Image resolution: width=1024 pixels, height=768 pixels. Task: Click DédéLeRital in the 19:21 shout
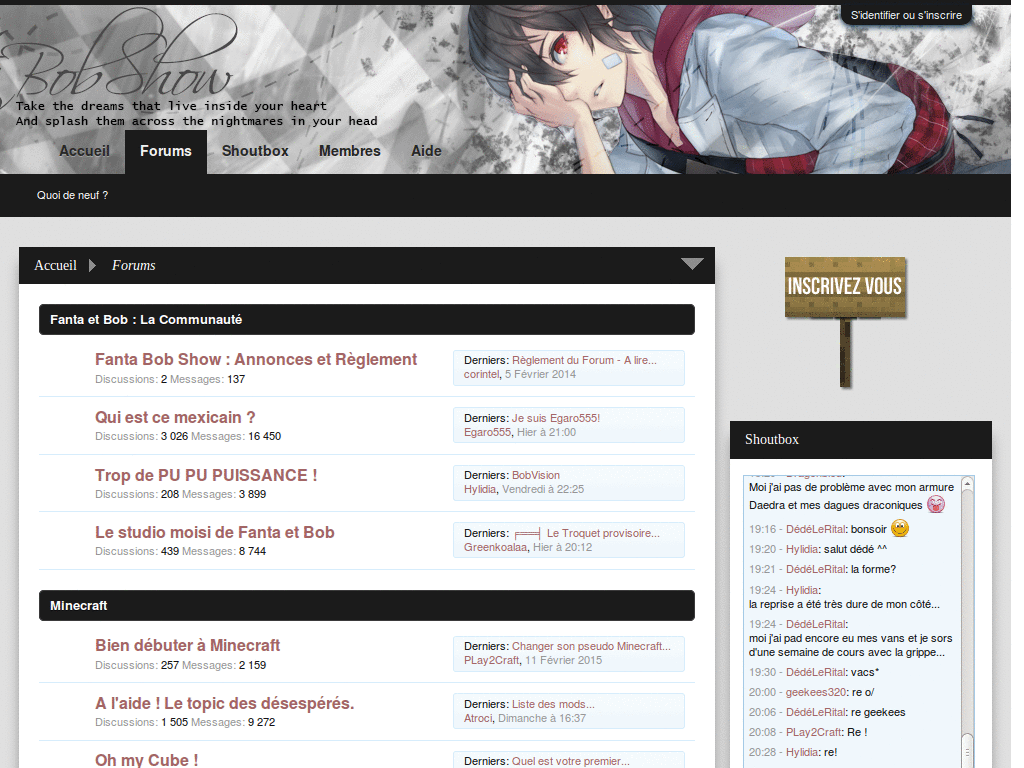coord(816,569)
